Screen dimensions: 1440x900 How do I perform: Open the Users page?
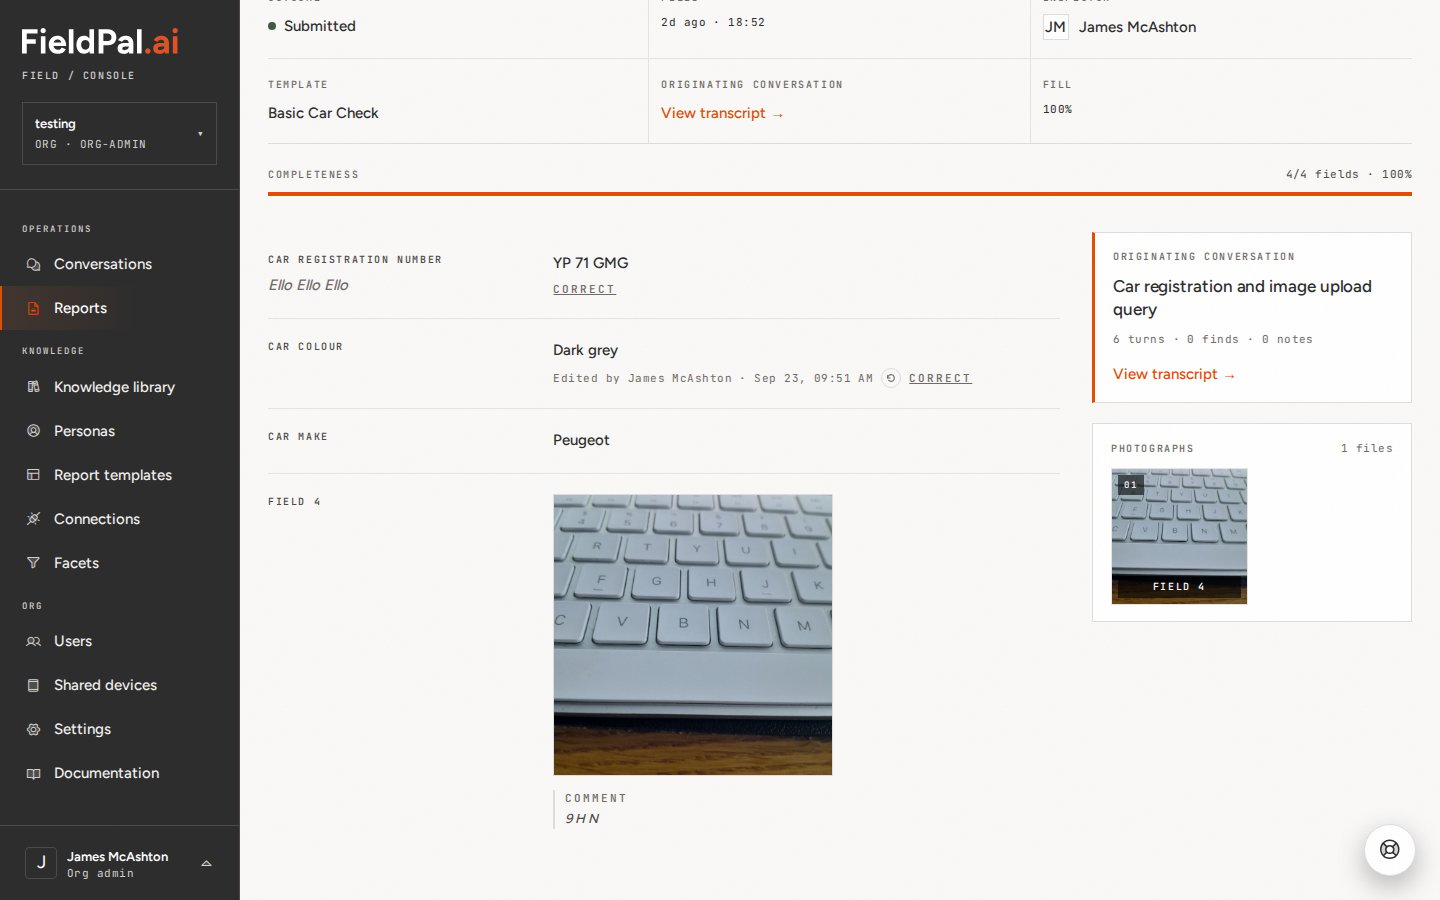click(120, 641)
